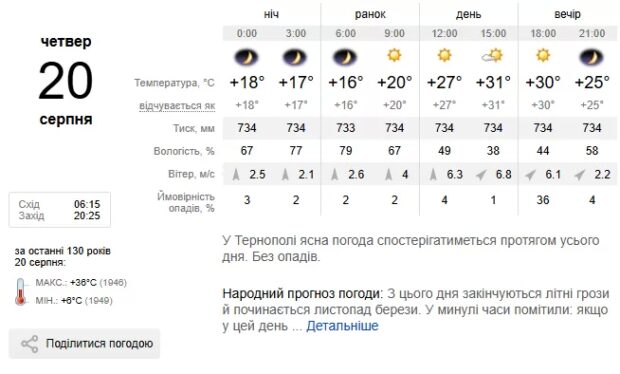
Task: Click the thermometer icon near МАКС
Action: pos(21,292)
